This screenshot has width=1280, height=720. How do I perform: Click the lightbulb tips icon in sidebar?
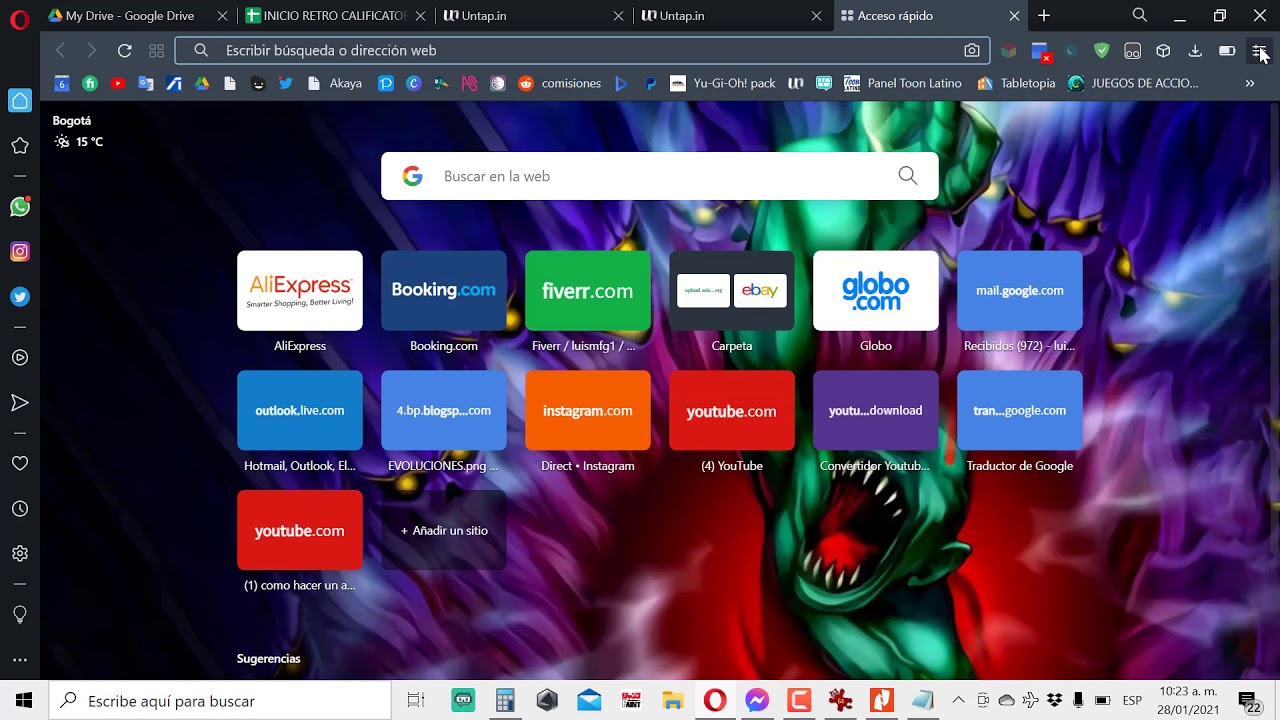pyautogui.click(x=20, y=614)
